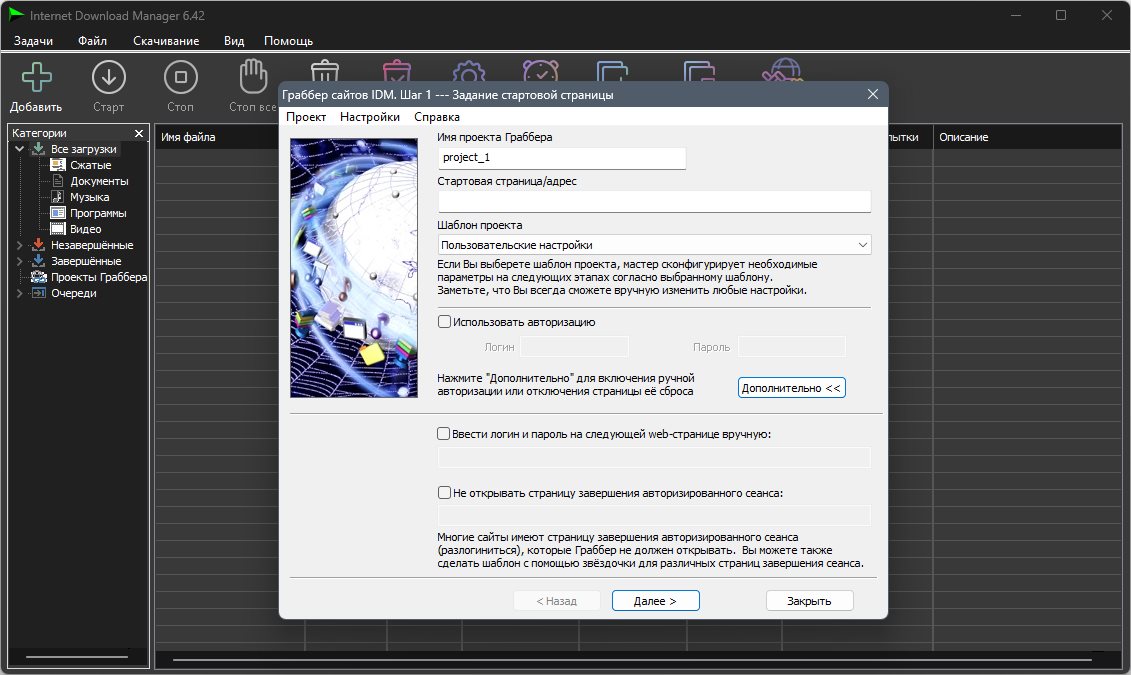The image size is (1131, 675).
Task: Click the Добавить (add URL) toolbar icon
Action: tap(36, 77)
